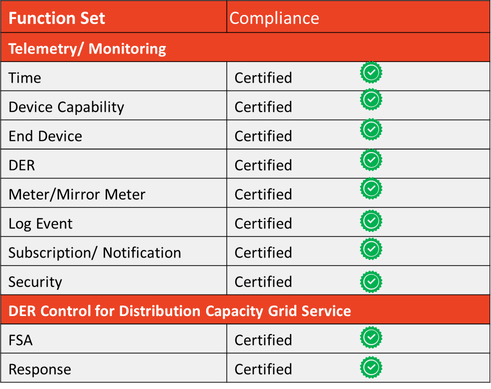Click the Subscription/ Notification label
This screenshot has width=491, height=389.
[x=95, y=253]
